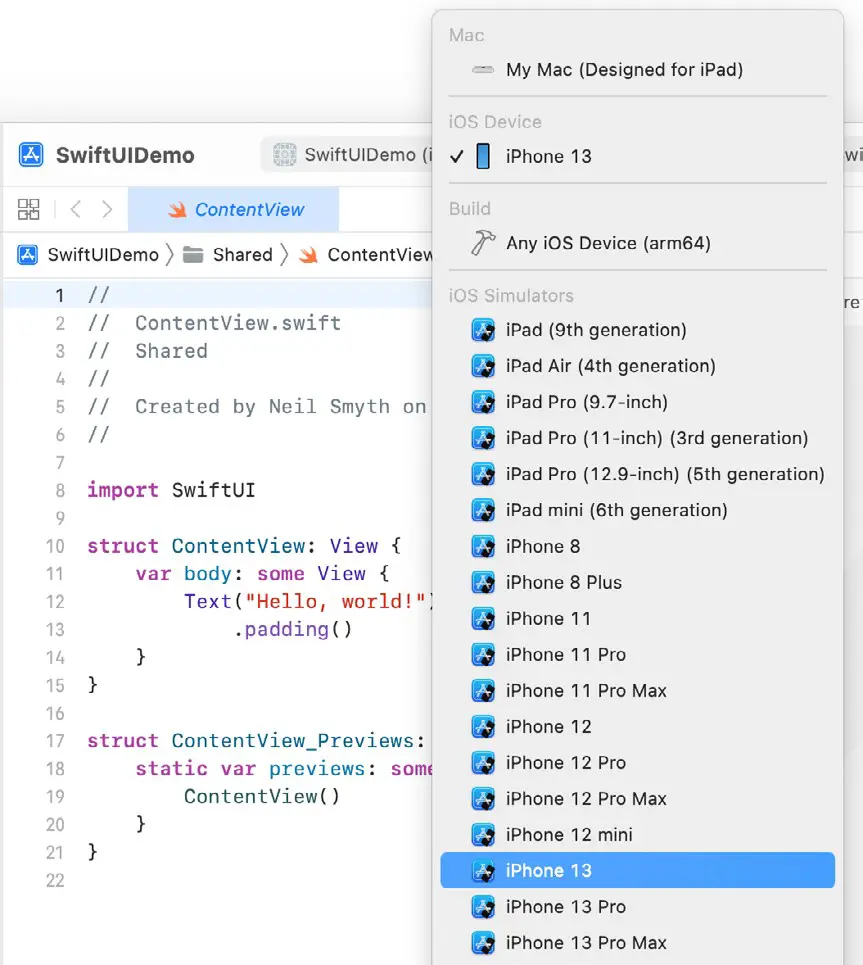The width and height of the screenshot is (863, 965).
Task: Select the checked iPhone 13 iOS Device entry
Action: point(637,156)
